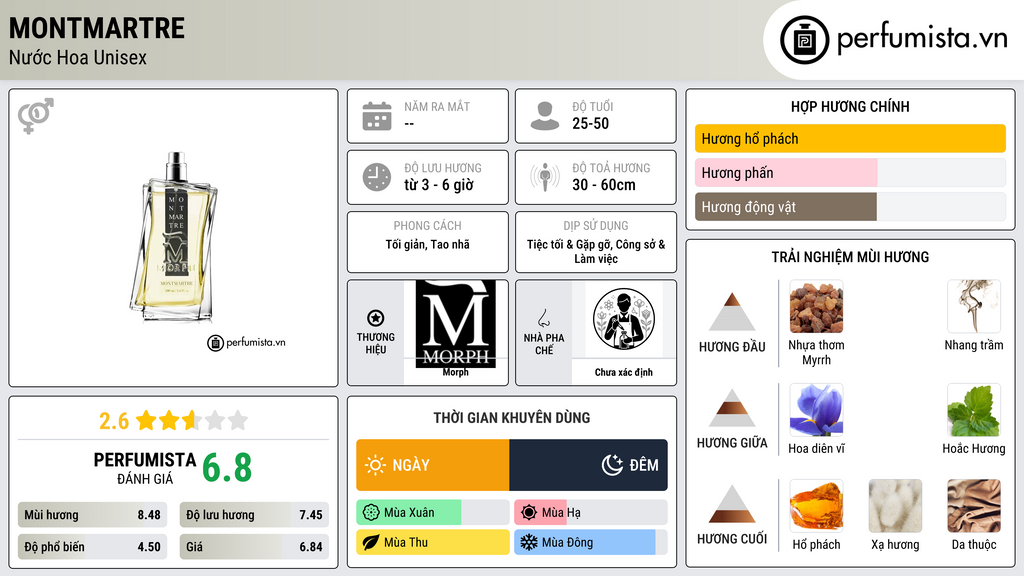Click the sun icon beside Ngày

pyautogui.click(x=376, y=465)
